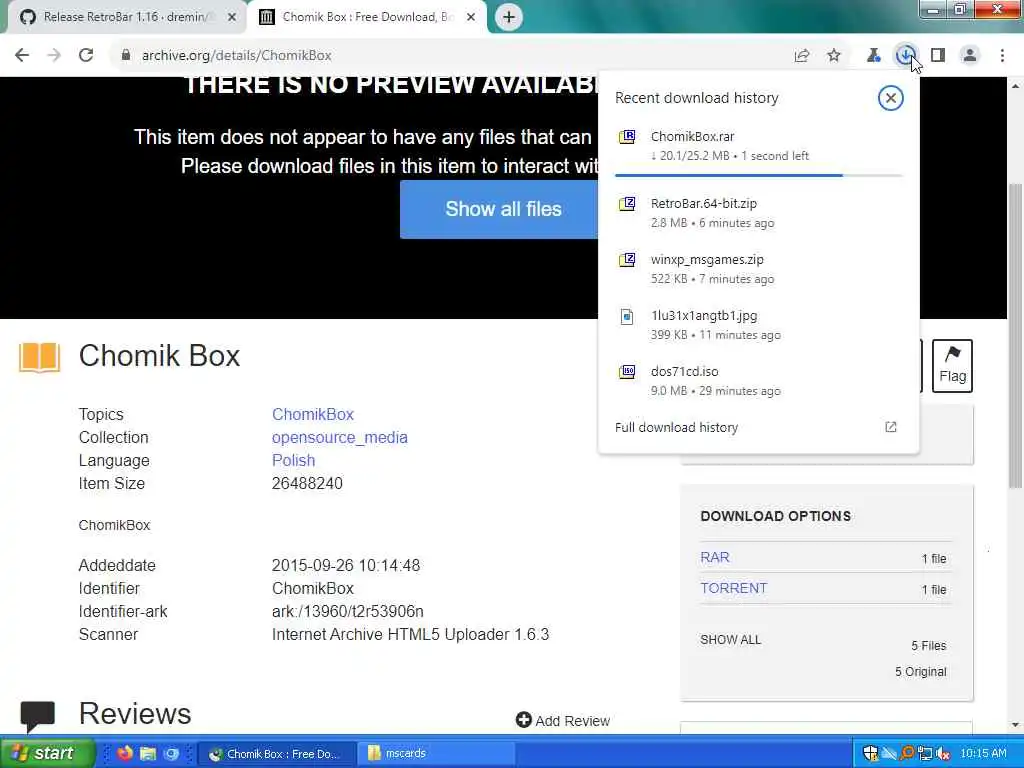Open the file explorer quick launch icon
This screenshot has width=1024, height=768.
point(148,753)
